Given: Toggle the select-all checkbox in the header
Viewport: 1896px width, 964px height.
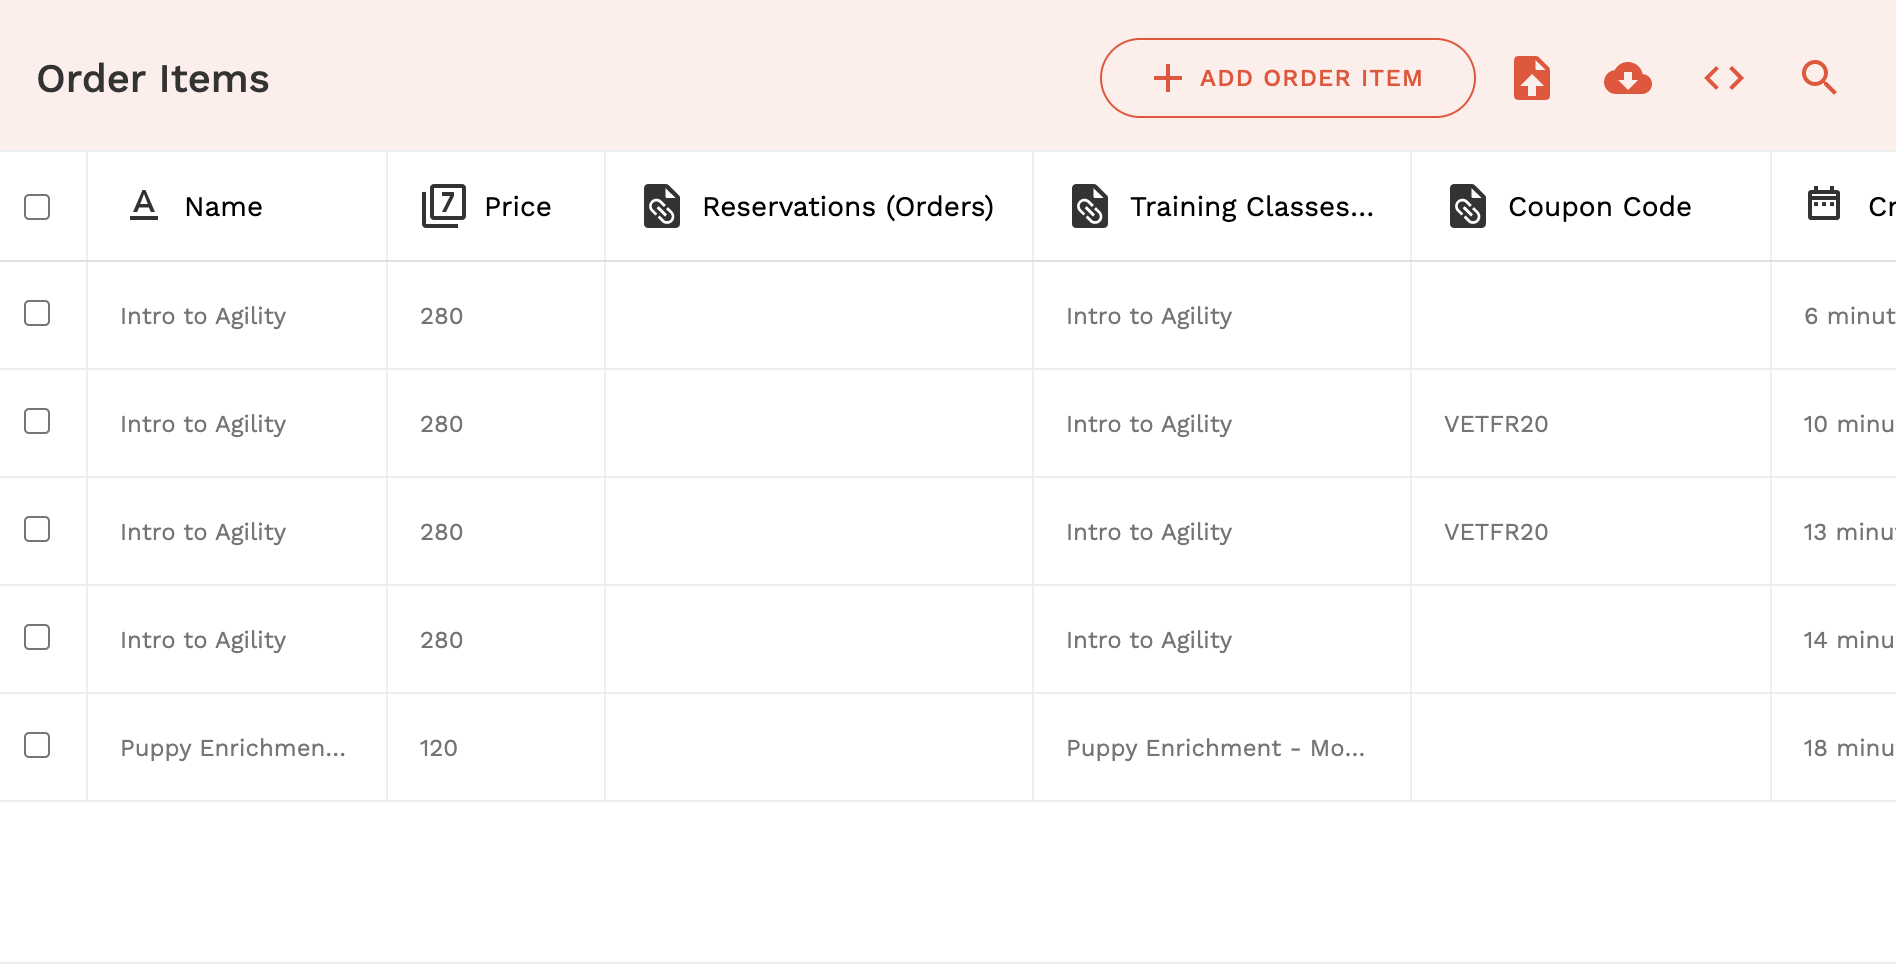Looking at the screenshot, I should tap(37, 207).
